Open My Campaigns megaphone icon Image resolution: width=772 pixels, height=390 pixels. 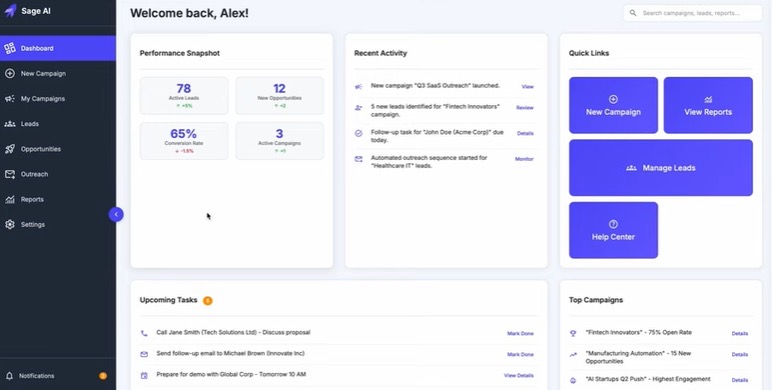pos(10,98)
